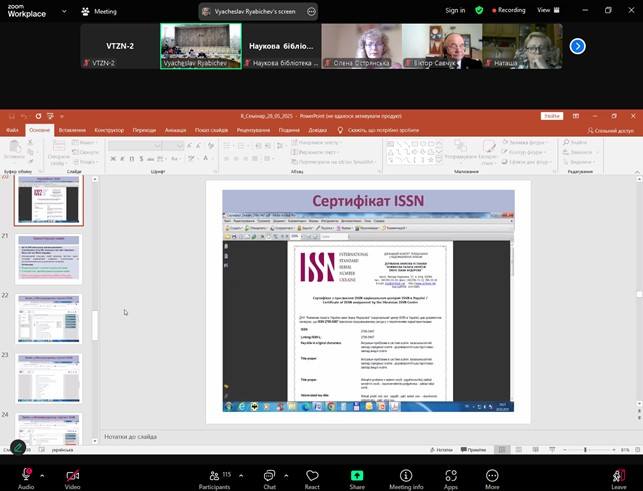Open the Zoom Chat panel
643x491 pixels.
(269, 480)
